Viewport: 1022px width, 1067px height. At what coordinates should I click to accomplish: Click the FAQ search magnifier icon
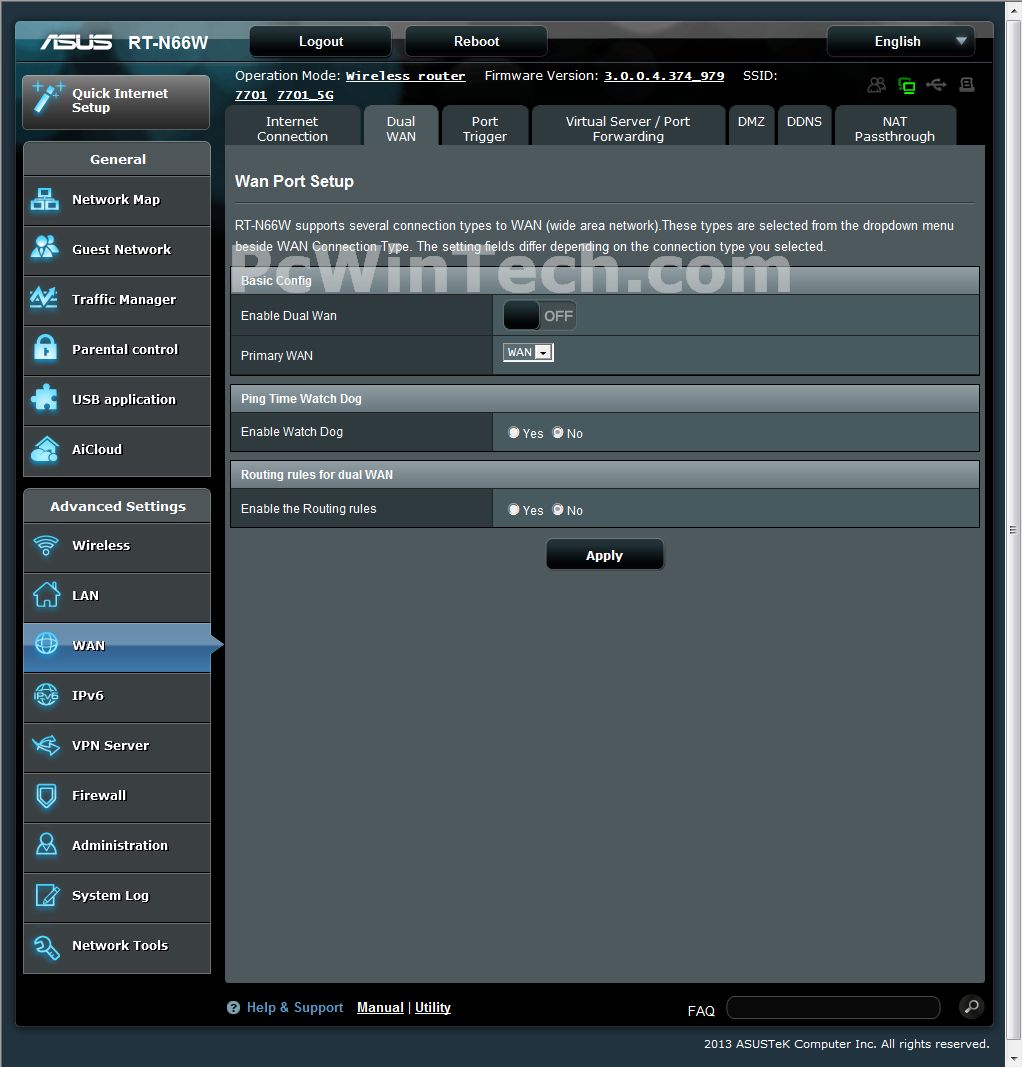[972, 1006]
